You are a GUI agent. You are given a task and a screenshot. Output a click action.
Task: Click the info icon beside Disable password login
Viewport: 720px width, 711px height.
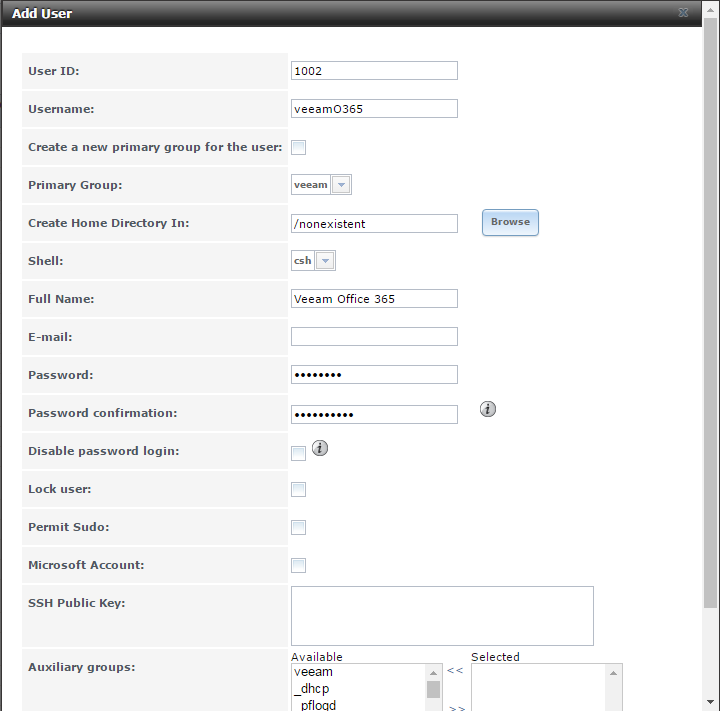320,448
